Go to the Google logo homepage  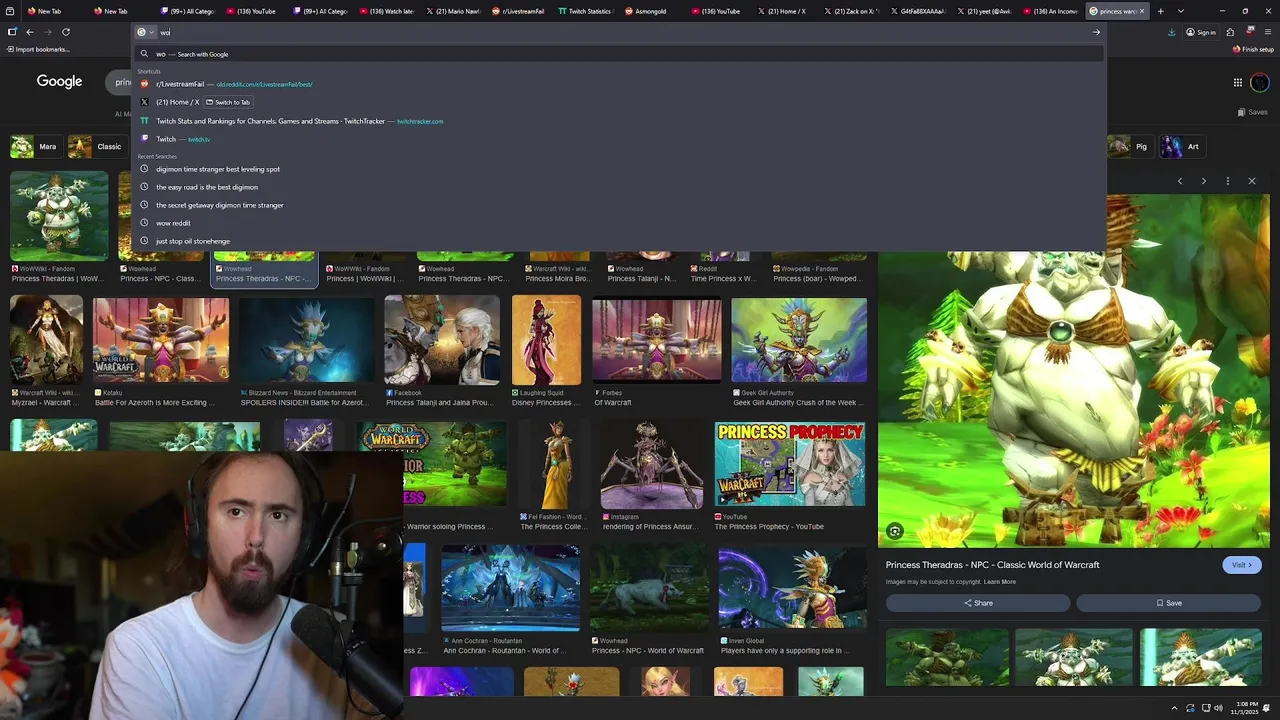point(59,82)
